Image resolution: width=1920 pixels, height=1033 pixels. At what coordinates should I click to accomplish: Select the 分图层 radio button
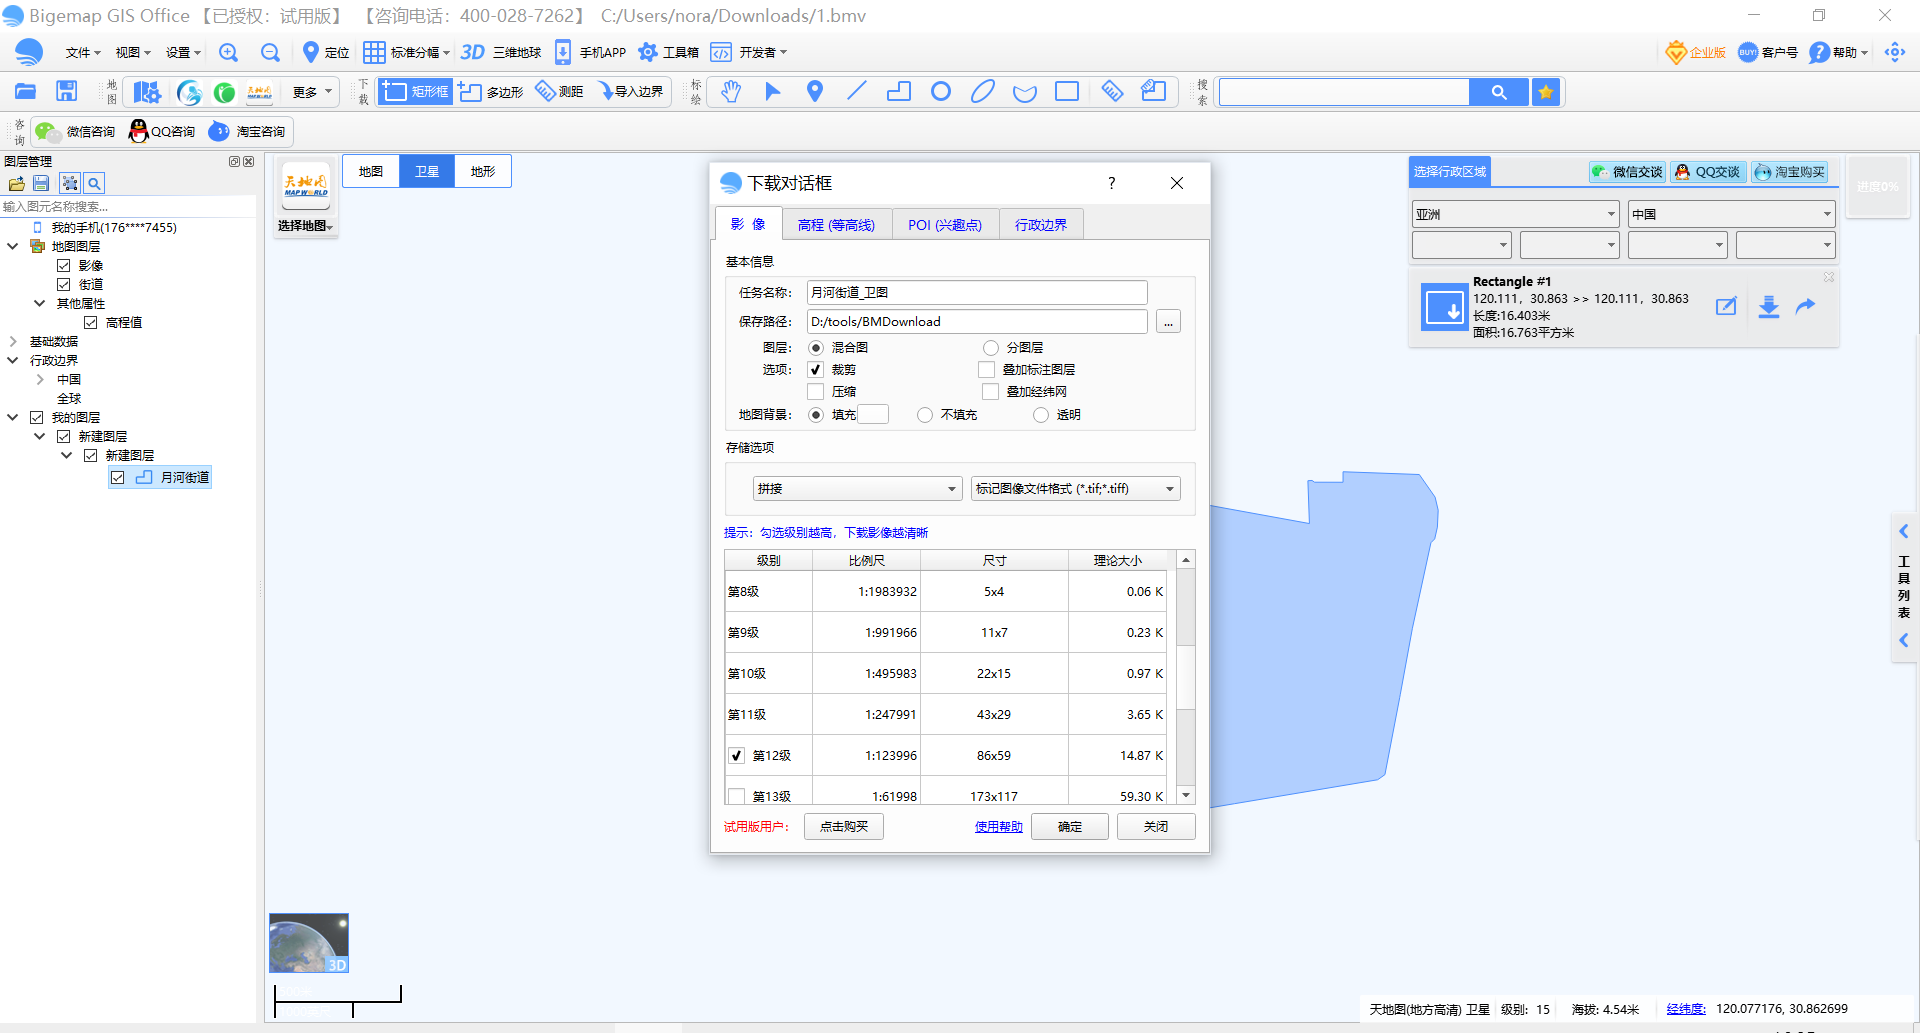coord(991,348)
